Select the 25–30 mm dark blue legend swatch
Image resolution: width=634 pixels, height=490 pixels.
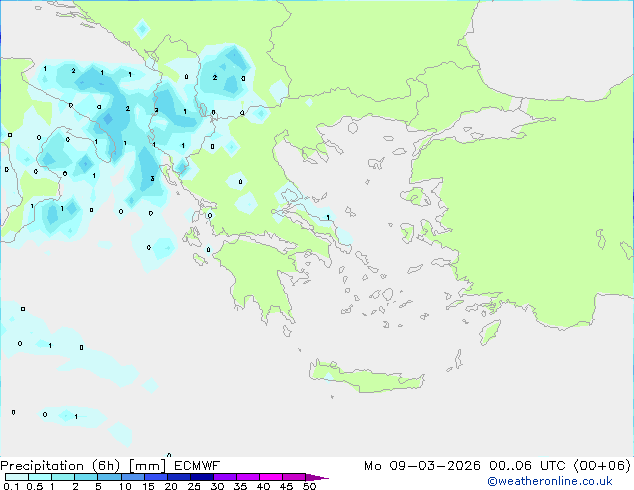[x=201, y=477]
